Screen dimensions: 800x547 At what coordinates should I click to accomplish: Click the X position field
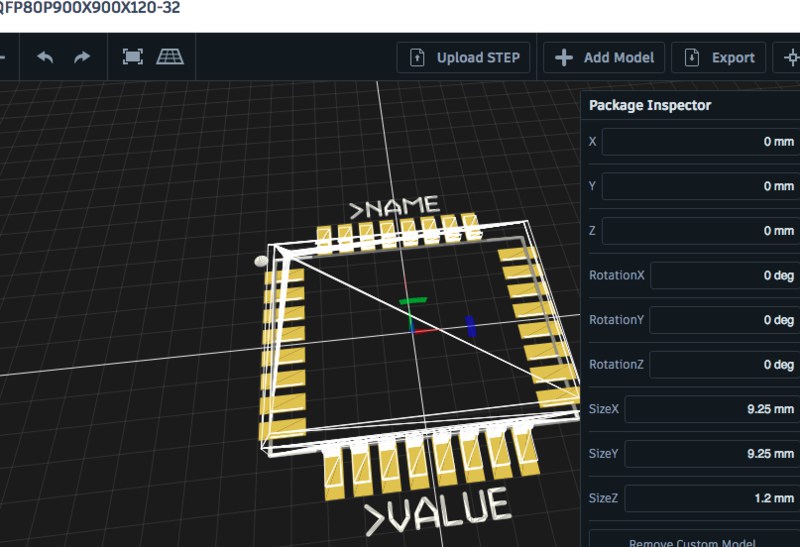click(701, 141)
